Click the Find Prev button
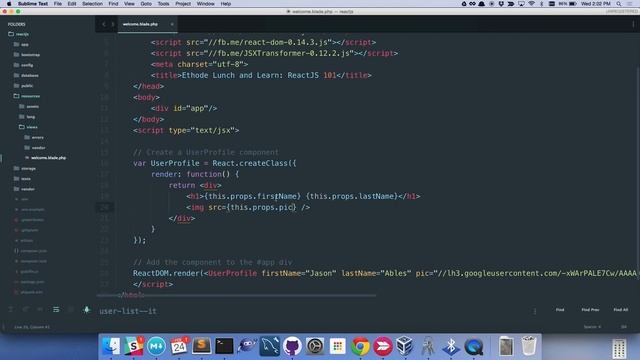The height and width of the screenshot is (360, 640). tap(590, 310)
